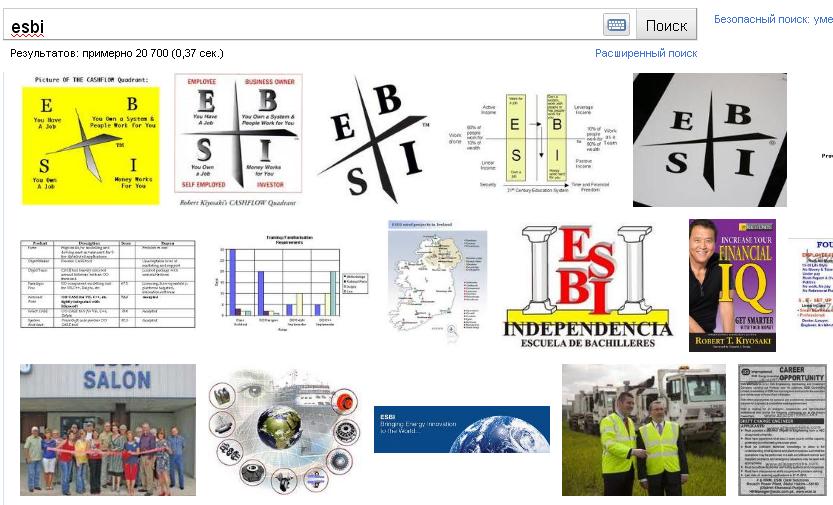Image resolution: width=833 pixels, height=505 pixels.
Task: Open the Salon ribbon-cutting group photo
Action: pyautogui.click(x=108, y=430)
